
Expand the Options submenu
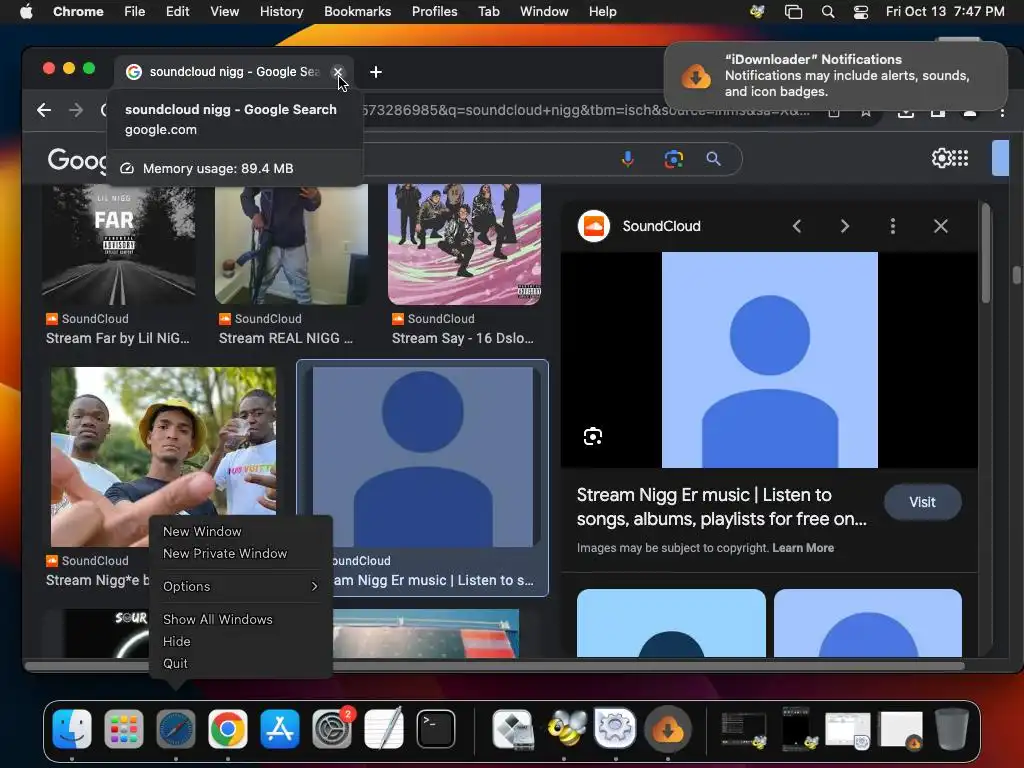coord(240,586)
